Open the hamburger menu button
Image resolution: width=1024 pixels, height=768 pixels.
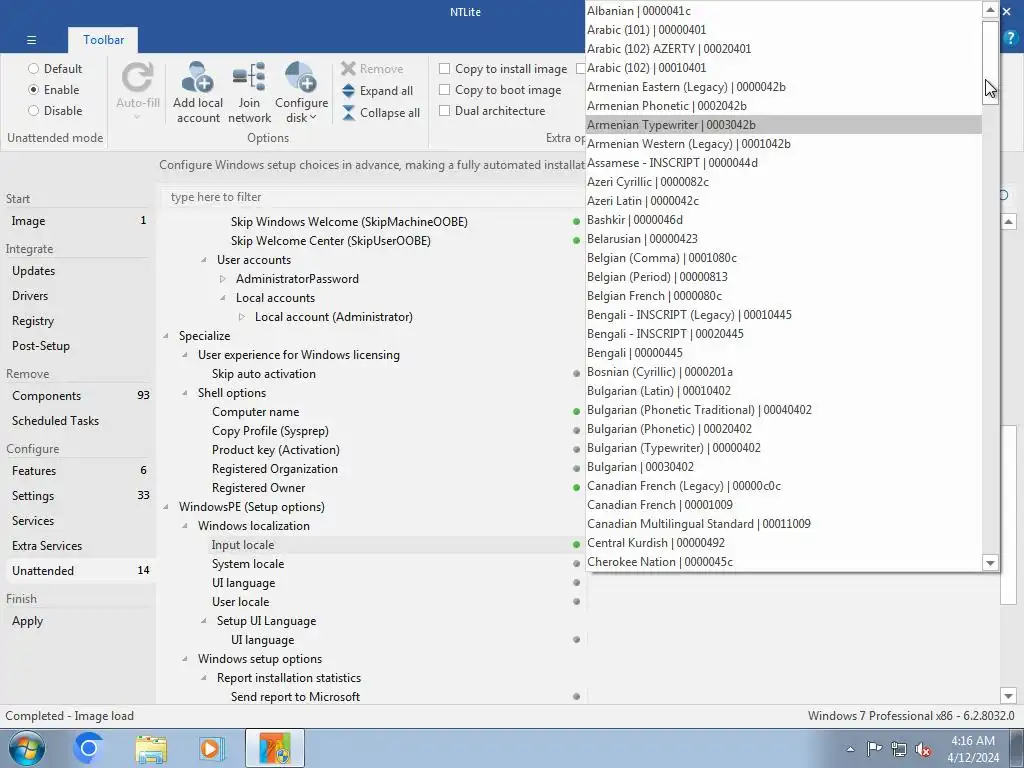point(31,40)
